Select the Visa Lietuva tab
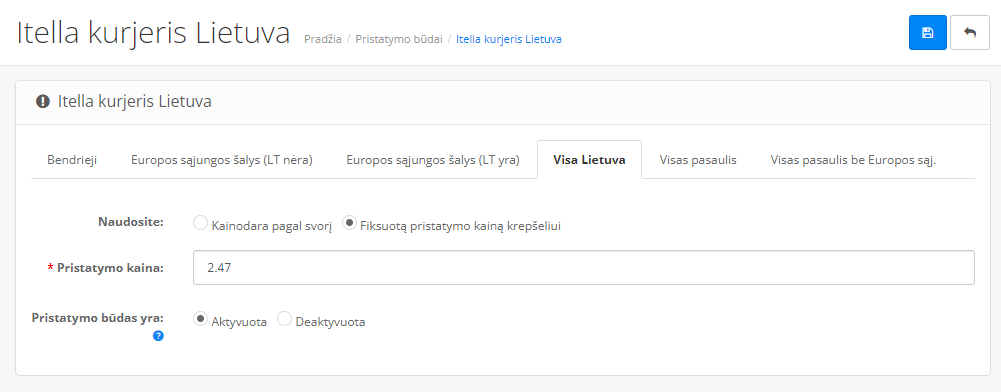 point(589,160)
